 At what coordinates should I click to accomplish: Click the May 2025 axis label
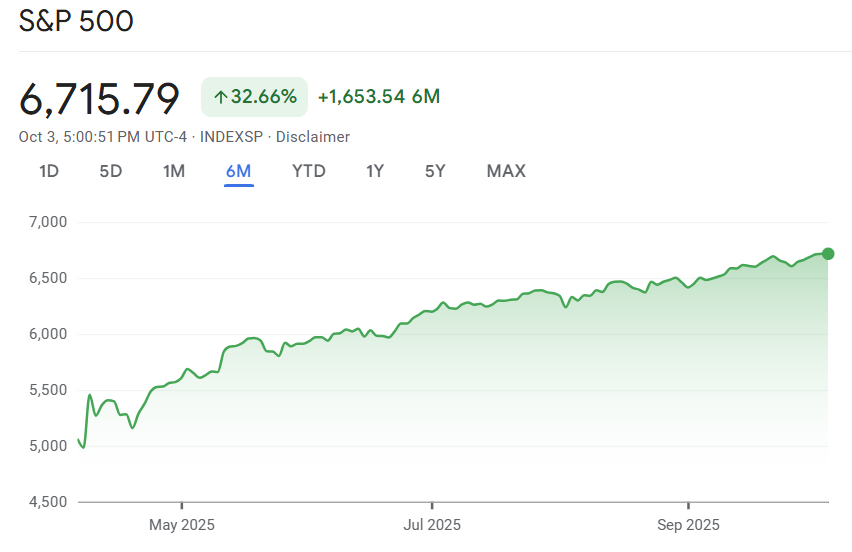181,524
